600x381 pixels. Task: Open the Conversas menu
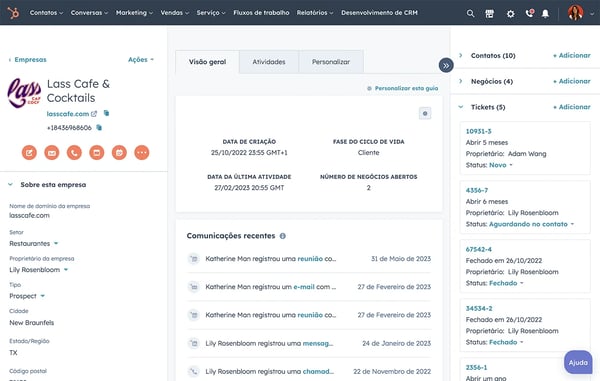pyautogui.click(x=89, y=13)
